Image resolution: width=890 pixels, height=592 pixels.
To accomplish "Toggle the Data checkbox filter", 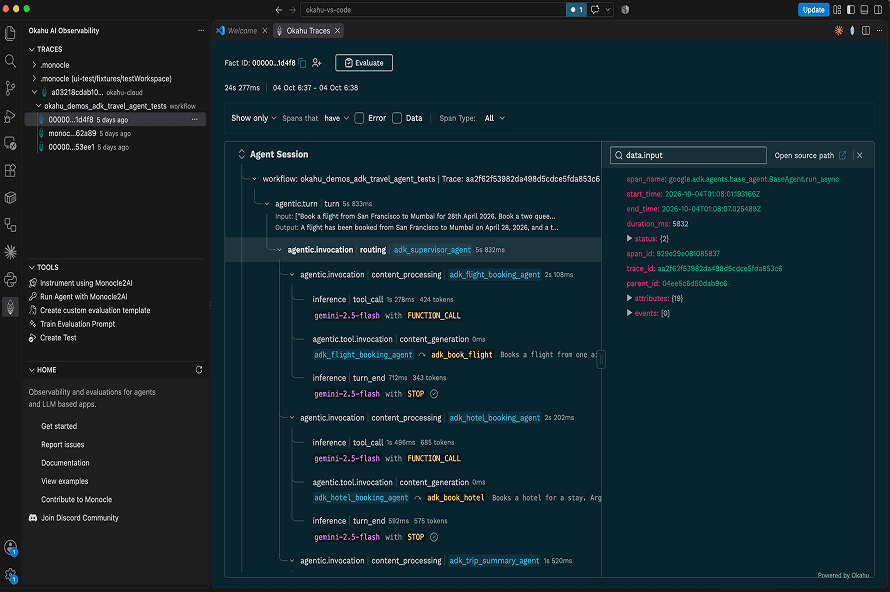I will [397, 118].
